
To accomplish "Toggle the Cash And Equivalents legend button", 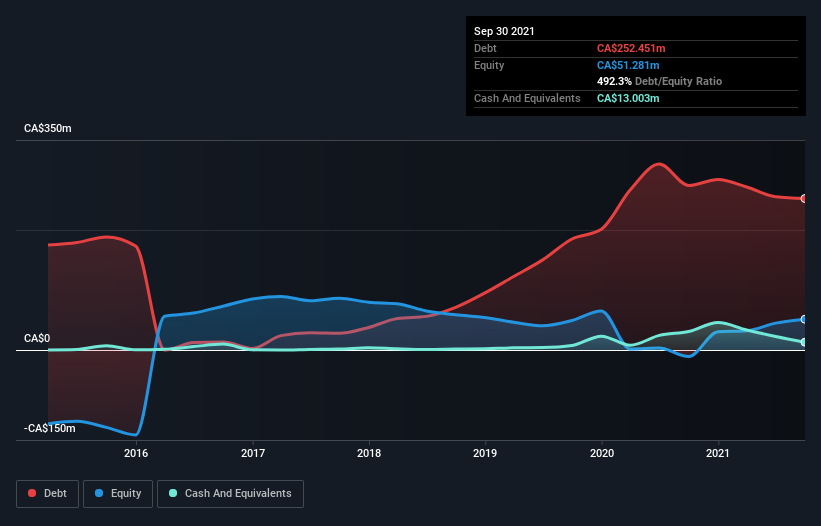I will [230, 494].
